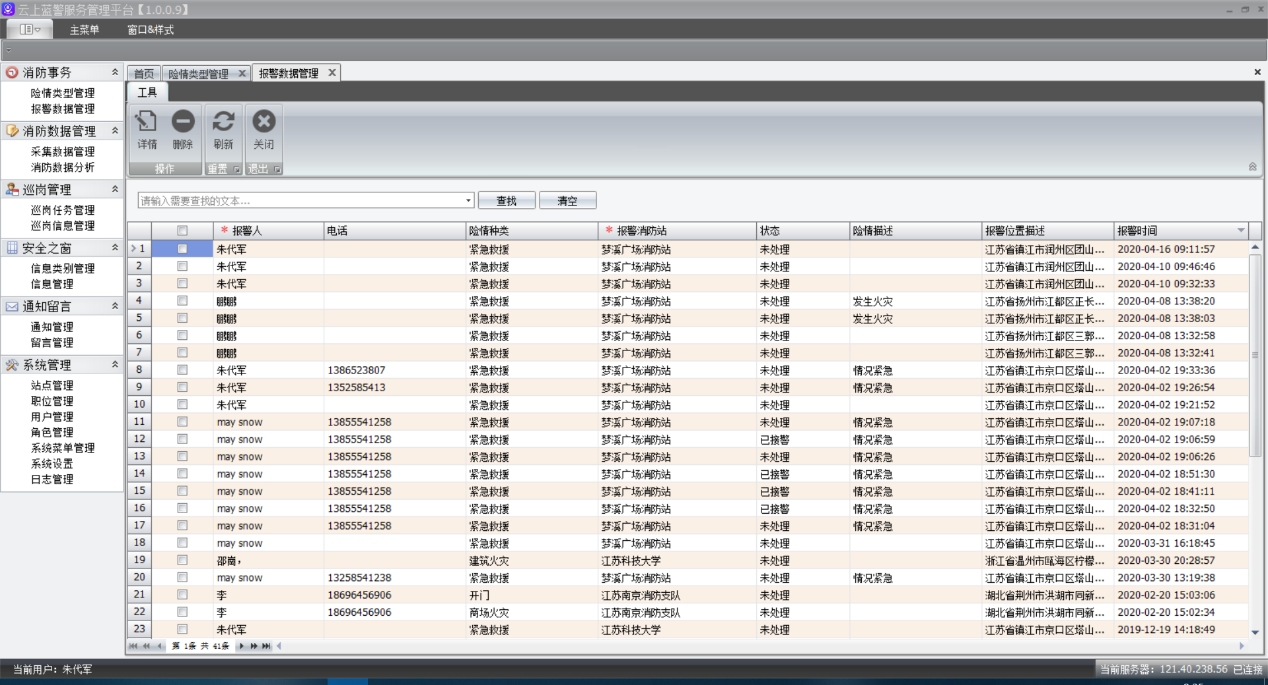Check the checkbox for row 4
The height and width of the screenshot is (685, 1268).
pyautogui.click(x=182, y=301)
